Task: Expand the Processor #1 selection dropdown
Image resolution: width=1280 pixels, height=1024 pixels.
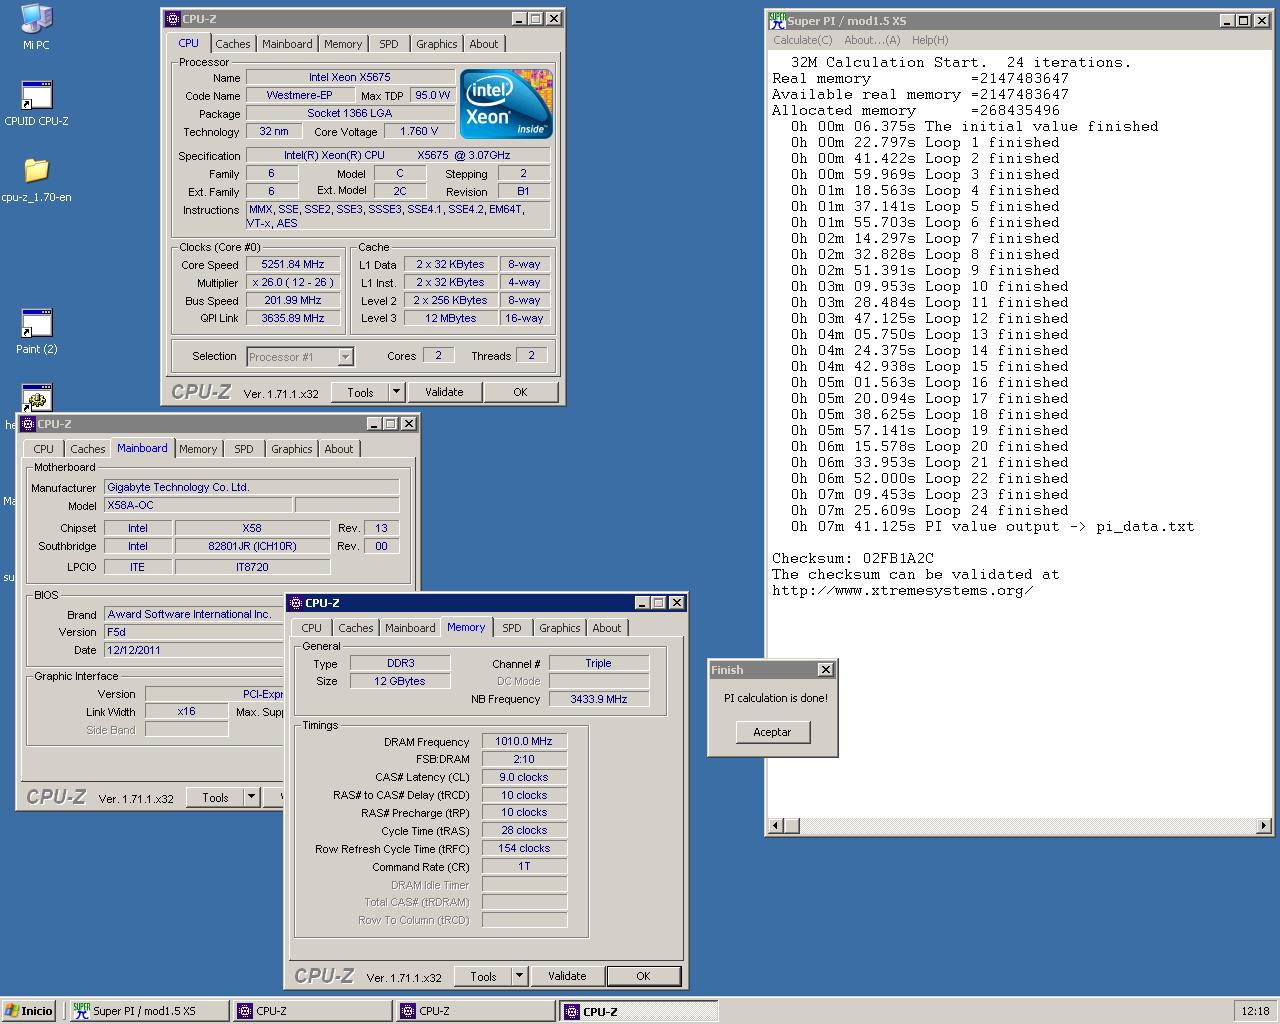Action: click(345, 357)
